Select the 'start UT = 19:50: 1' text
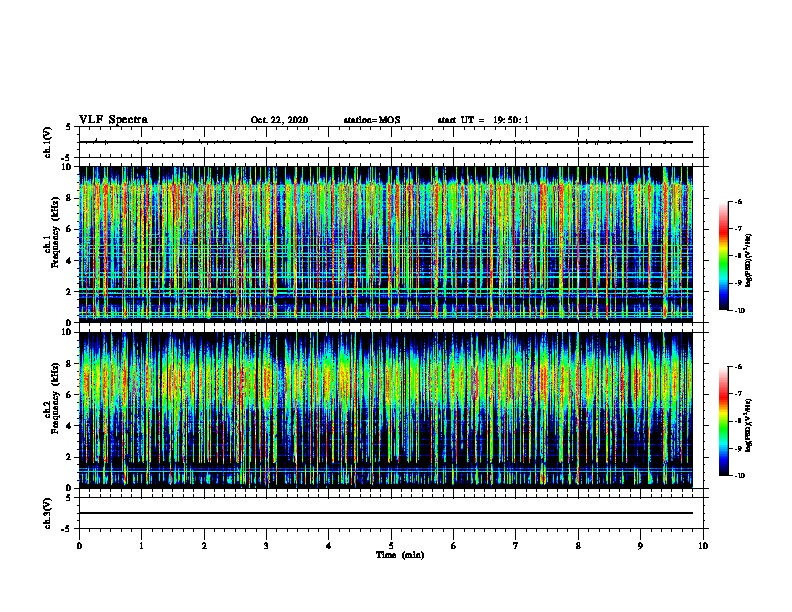 pos(483,120)
